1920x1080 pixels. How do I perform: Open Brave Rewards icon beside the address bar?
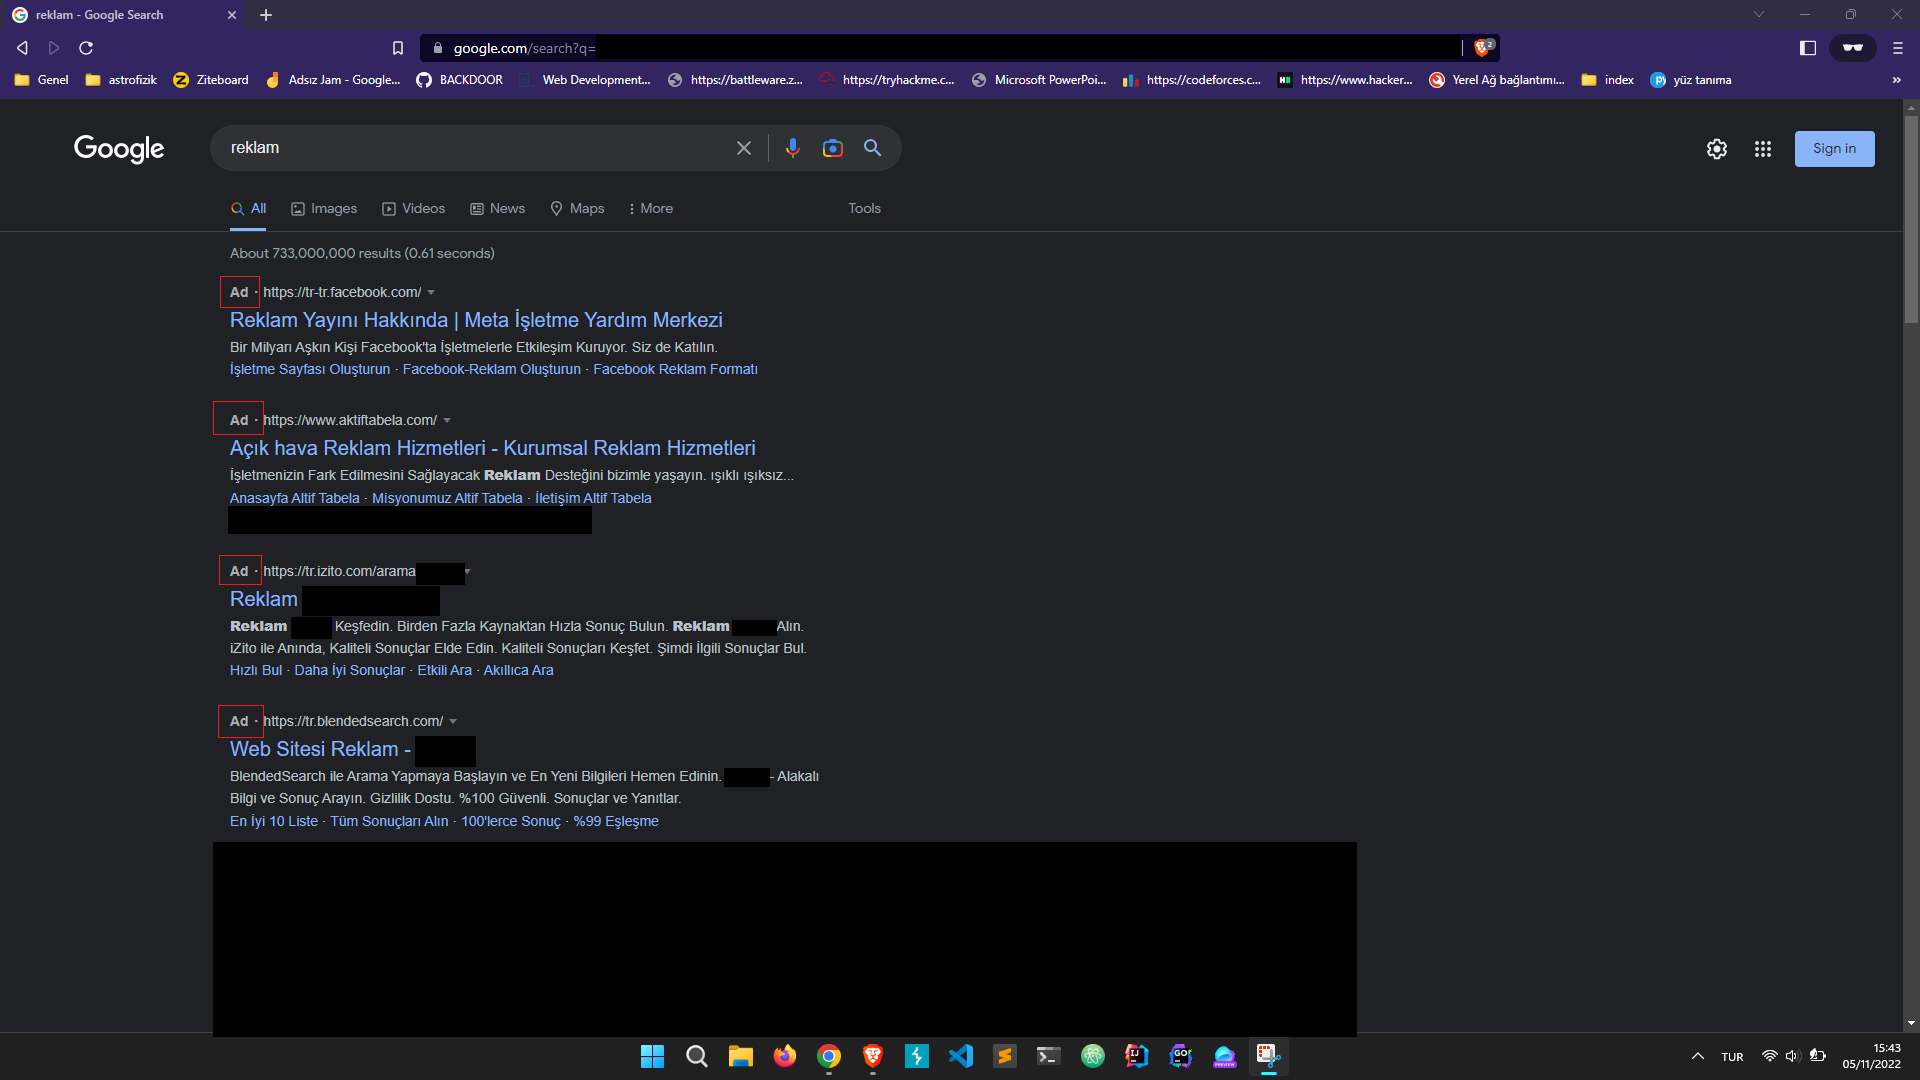[1853, 47]
